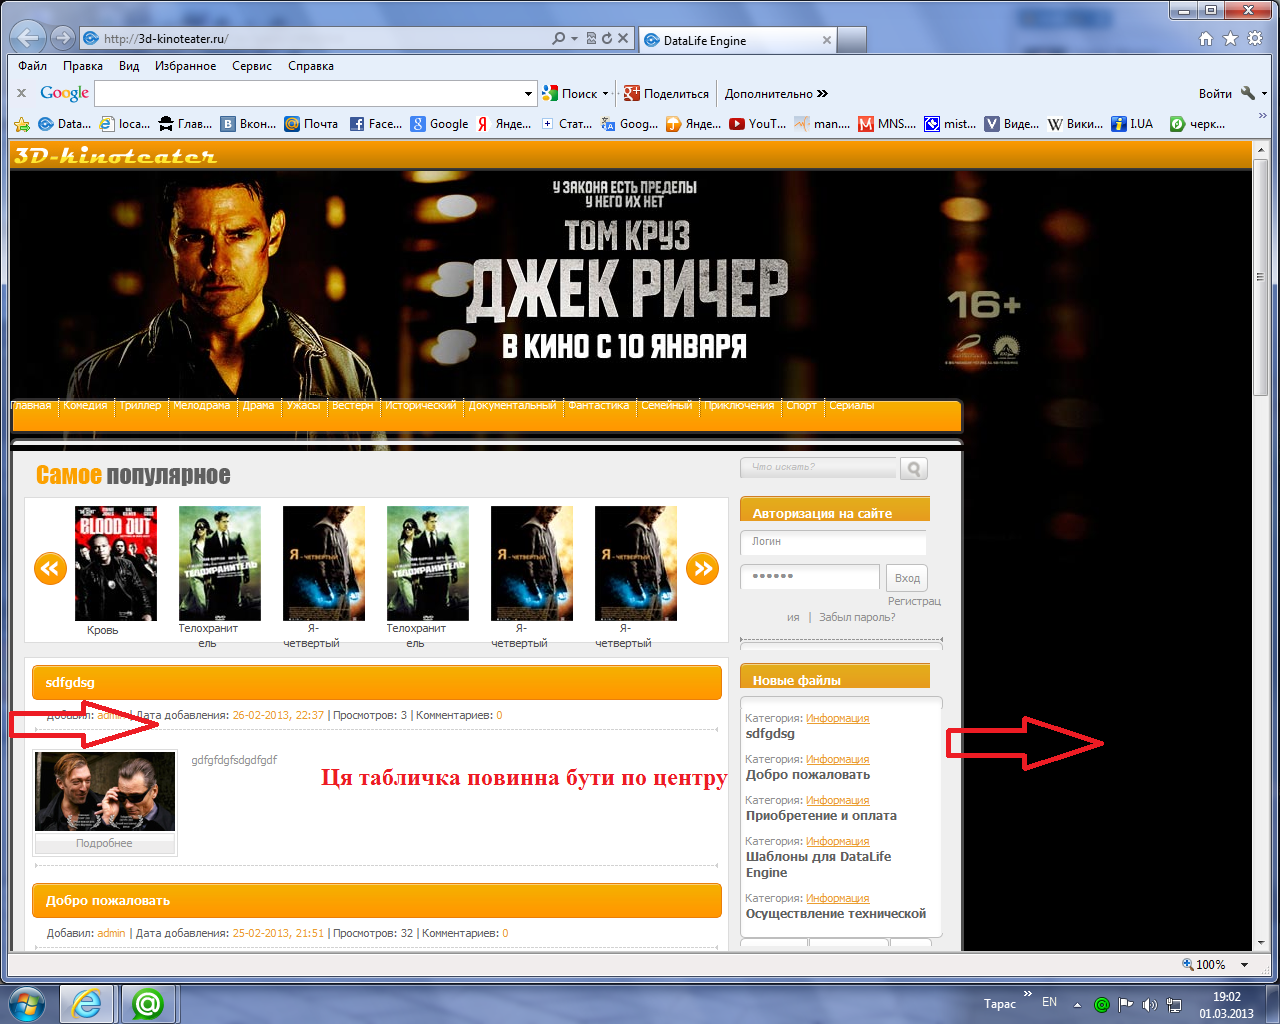Show previous popular films with left arrow
The height and width of the screenshot is (1024, 1280).
(50, 569)
